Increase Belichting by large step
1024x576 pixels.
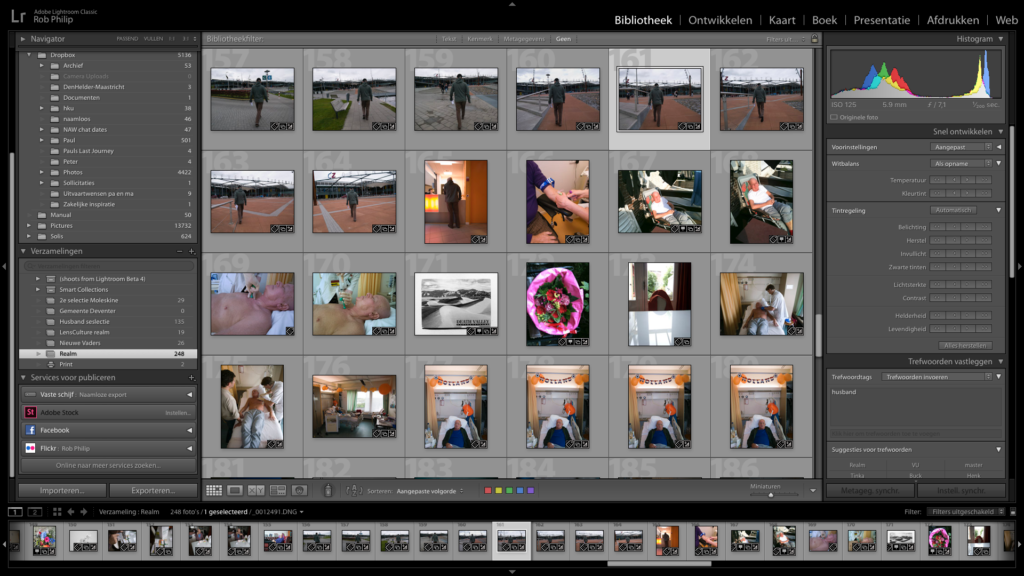[984, 227]
